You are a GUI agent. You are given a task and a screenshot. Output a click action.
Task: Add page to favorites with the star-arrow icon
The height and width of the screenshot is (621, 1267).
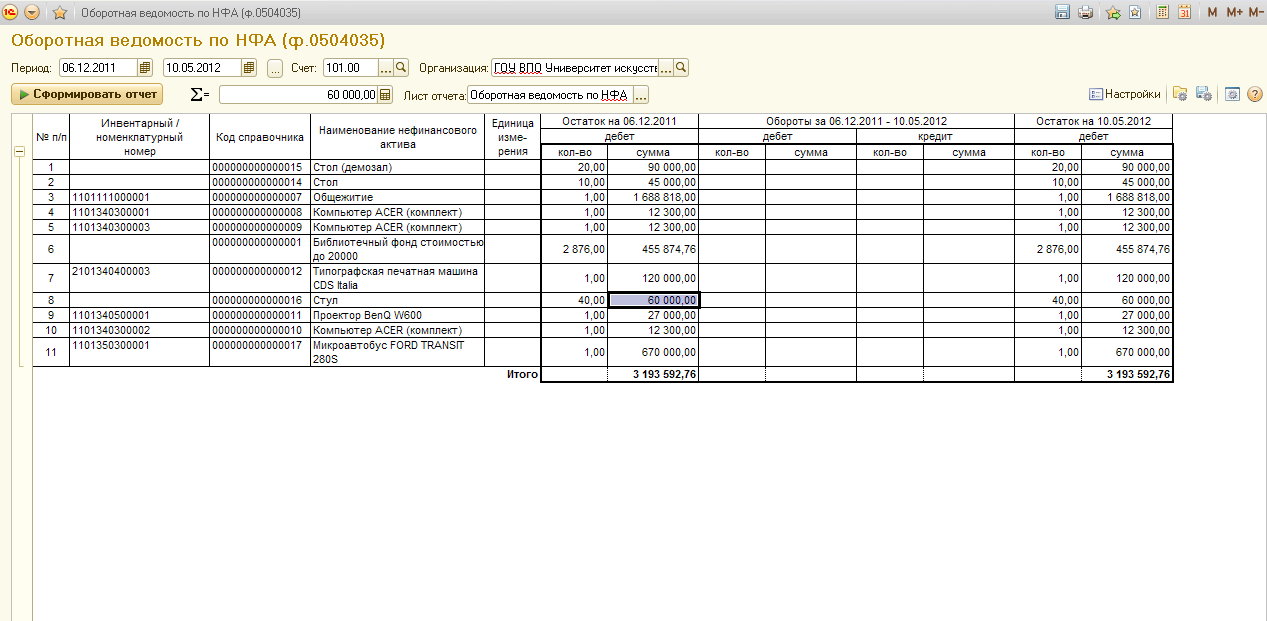[1113, 13]
